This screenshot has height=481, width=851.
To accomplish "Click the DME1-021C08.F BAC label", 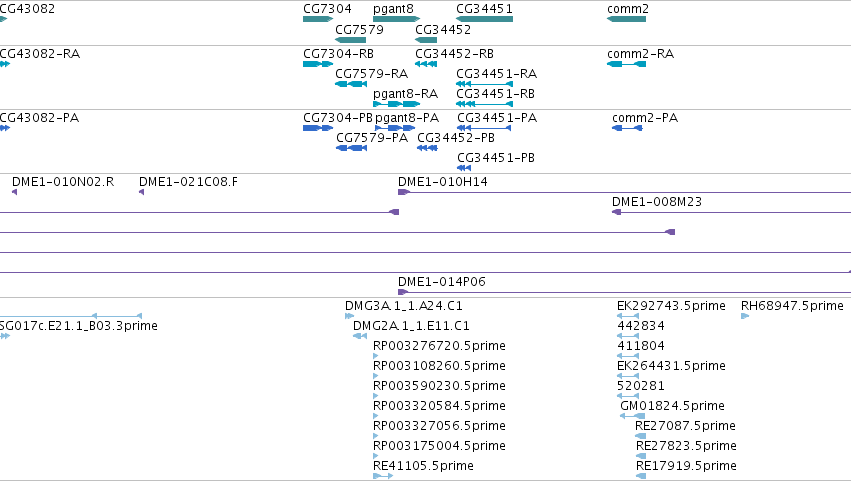I will (x=188, y=182).
